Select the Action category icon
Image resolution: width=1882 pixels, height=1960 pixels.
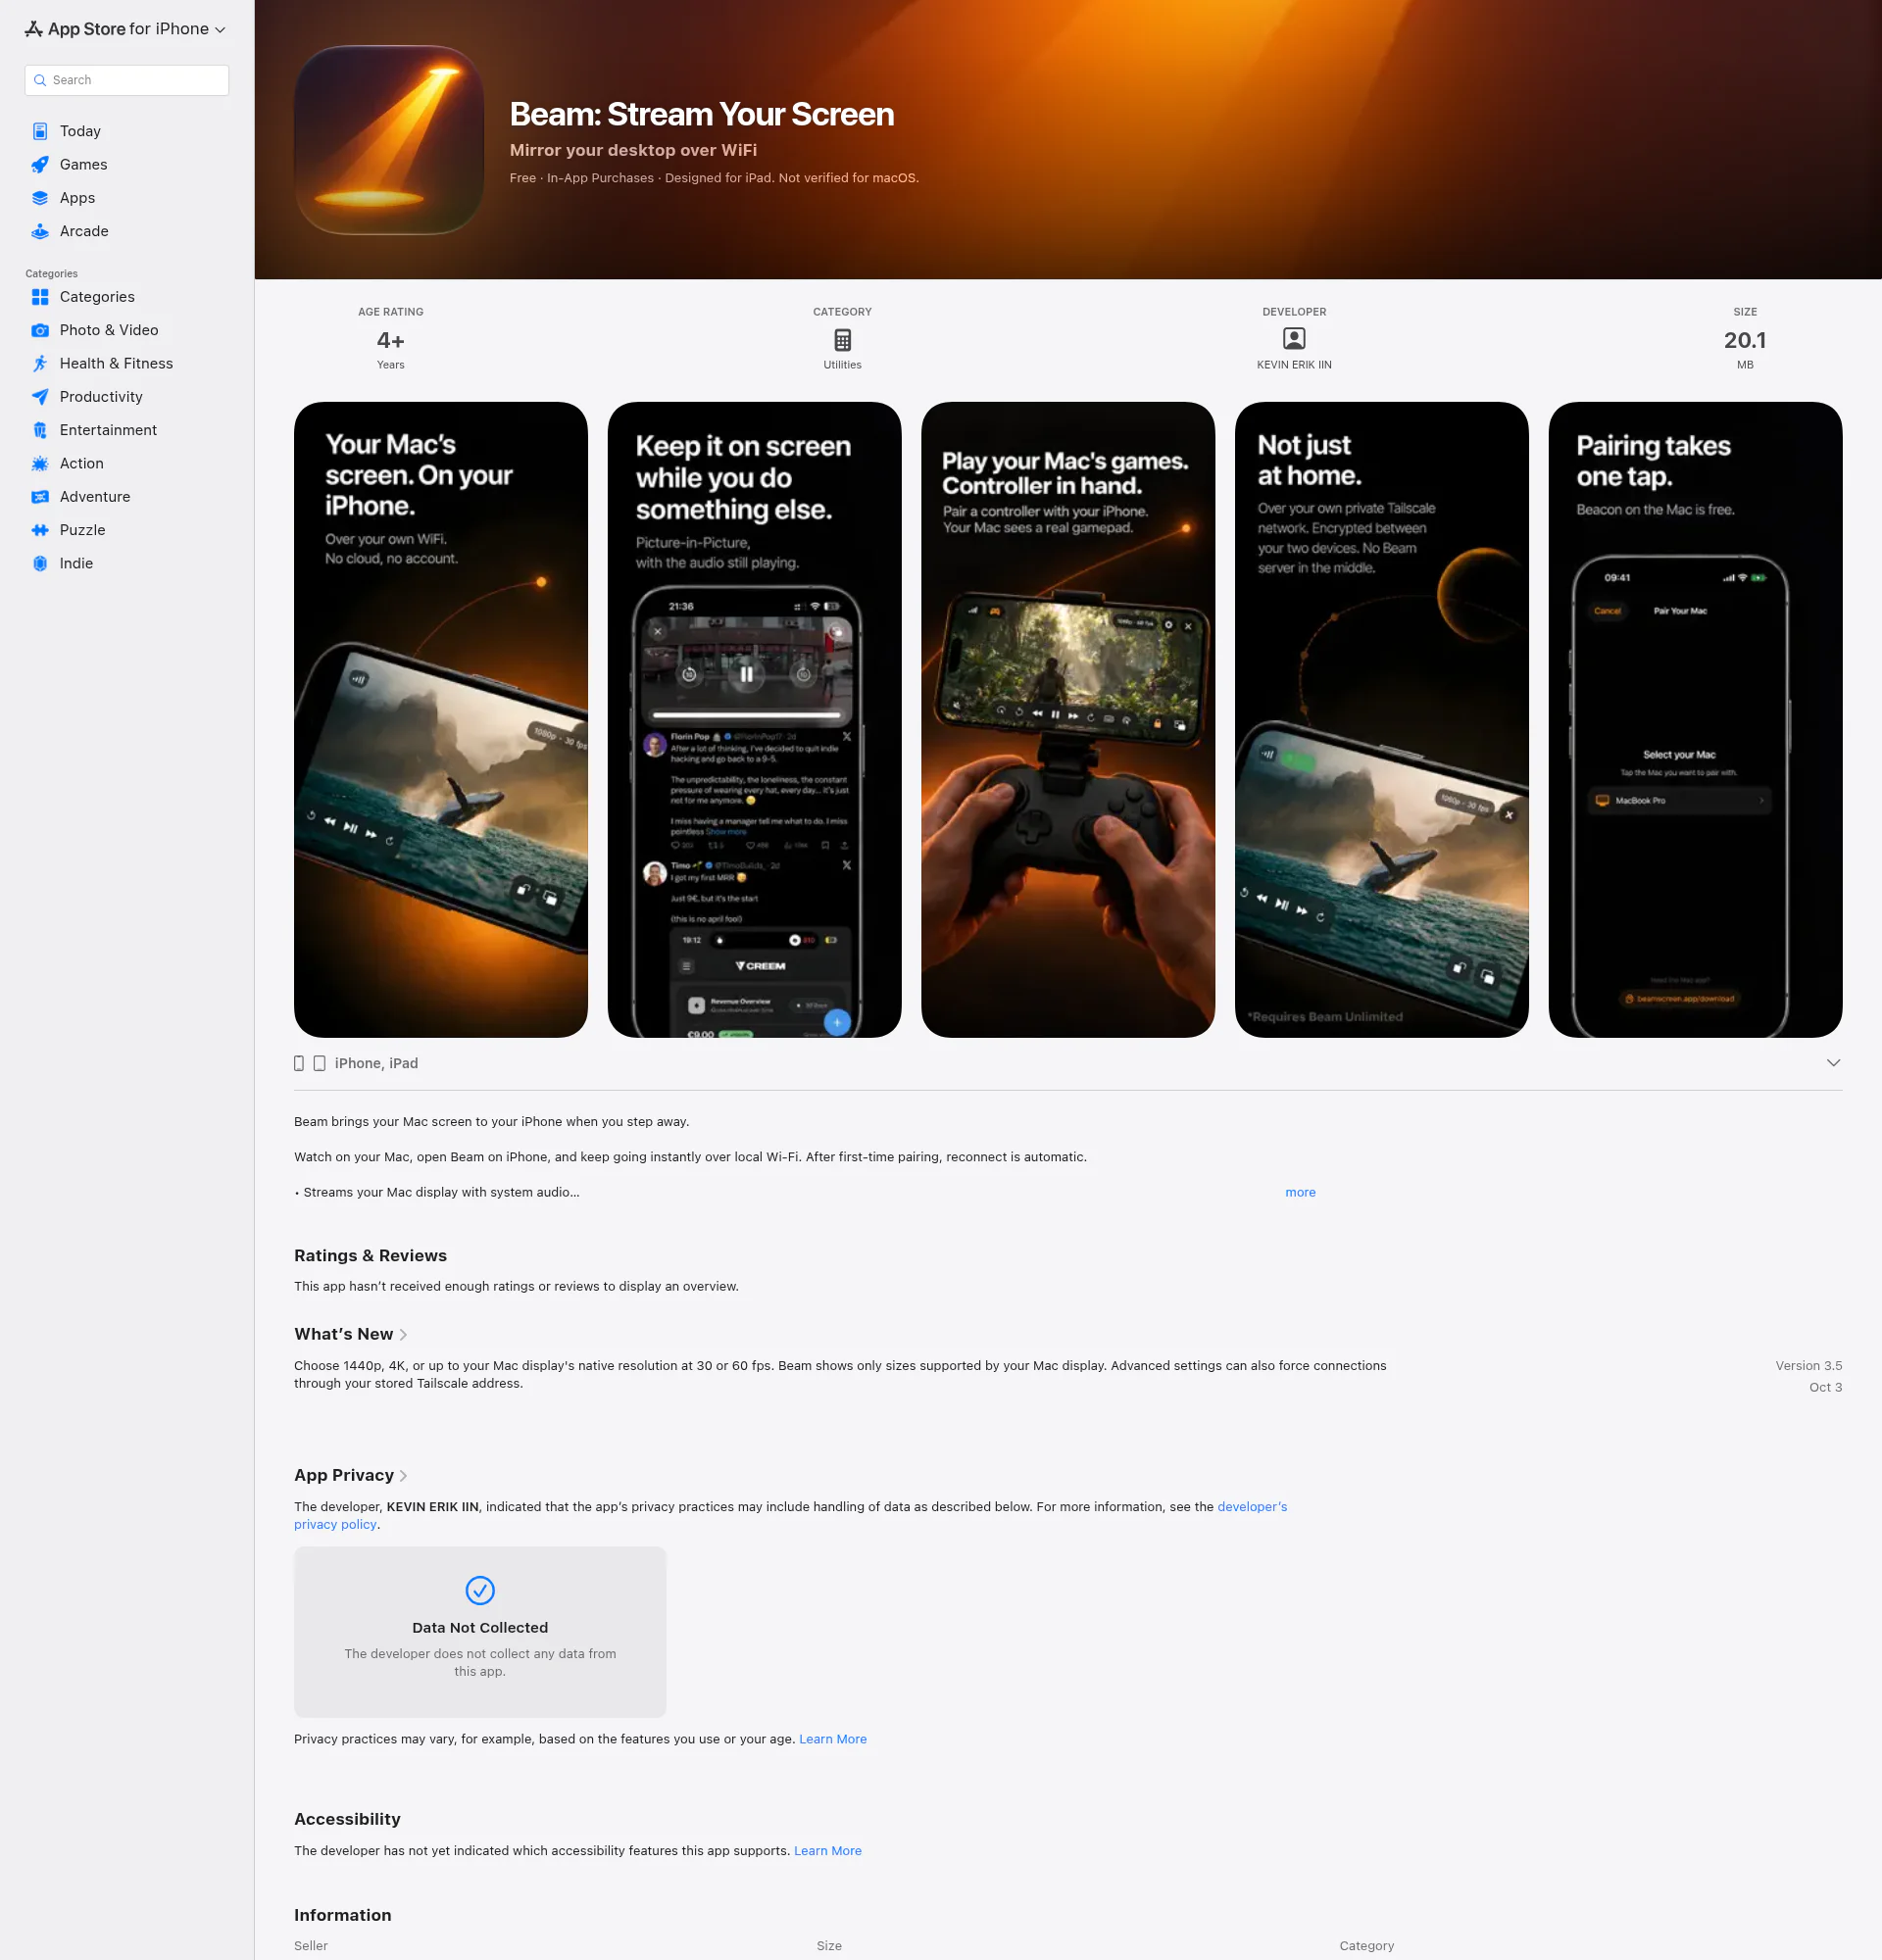point(40,463)
